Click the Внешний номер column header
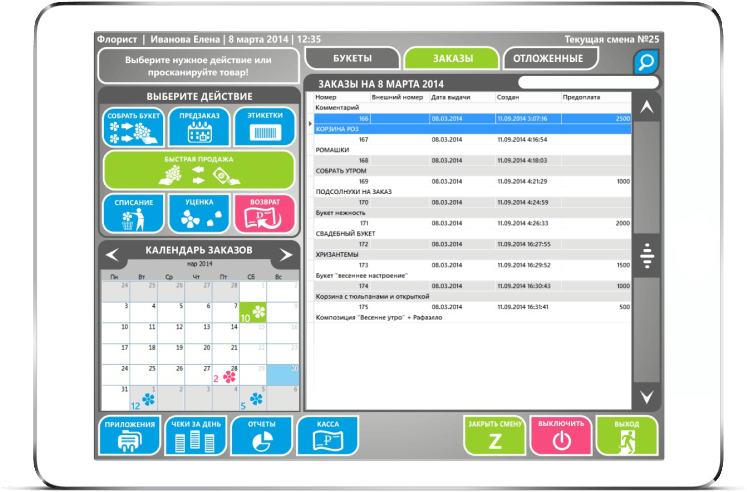 (x=400, y=97)
